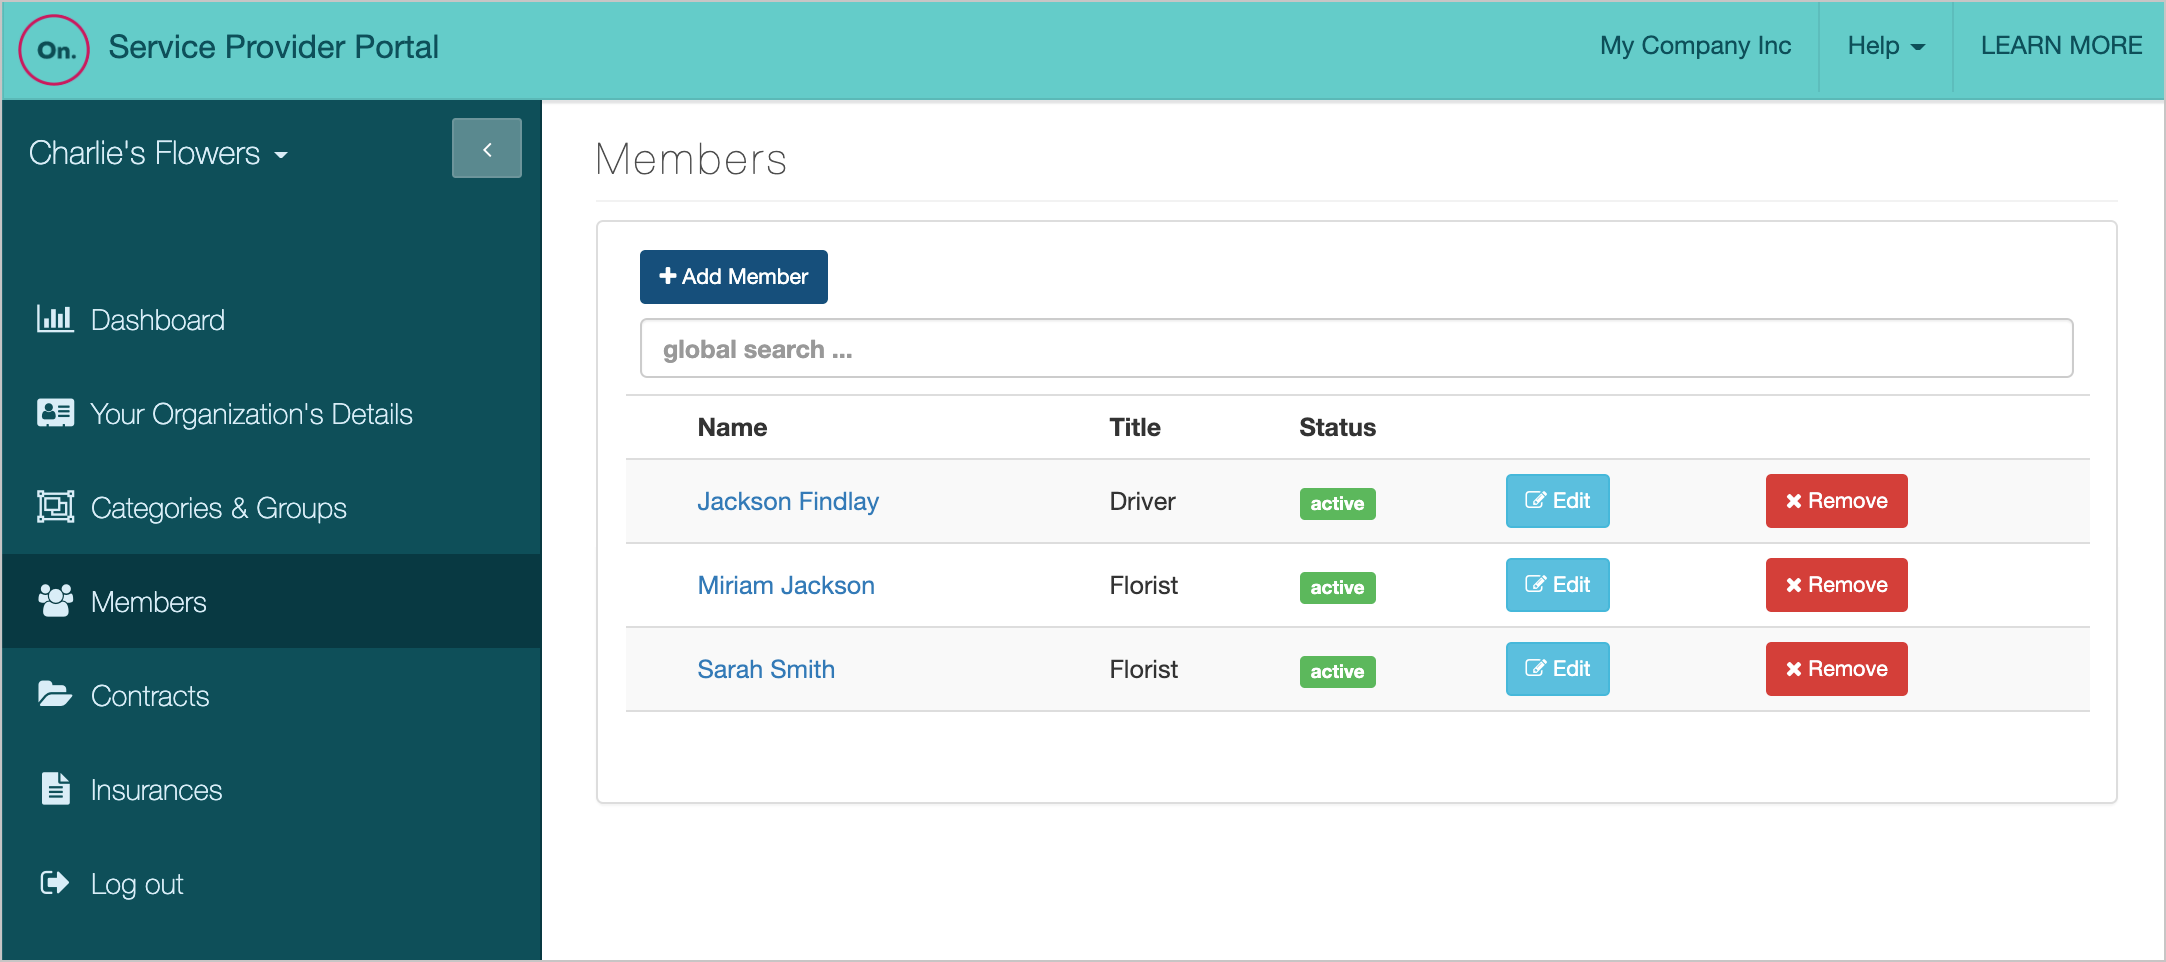Open Jackson Findlay's member profile link
The image size is (2166, 962).
coord(788,501)
